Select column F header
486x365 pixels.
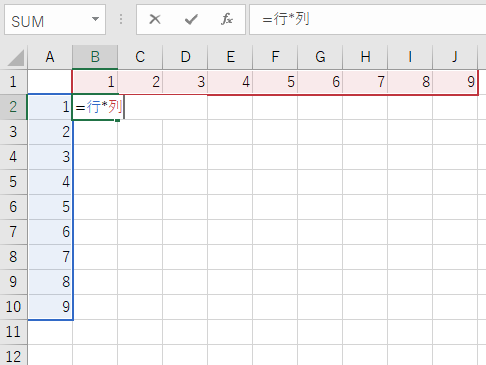[x=275, y=57]
